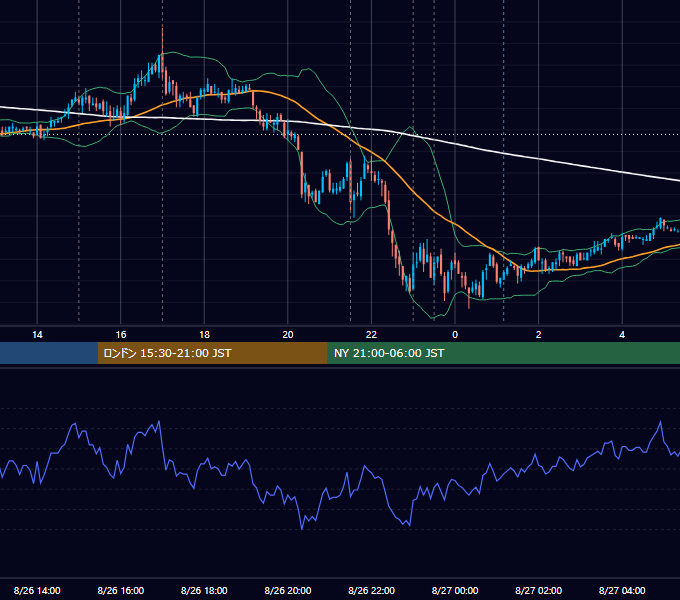Click the 16 hour axis label
680x600 pixels.
[121, 335]
